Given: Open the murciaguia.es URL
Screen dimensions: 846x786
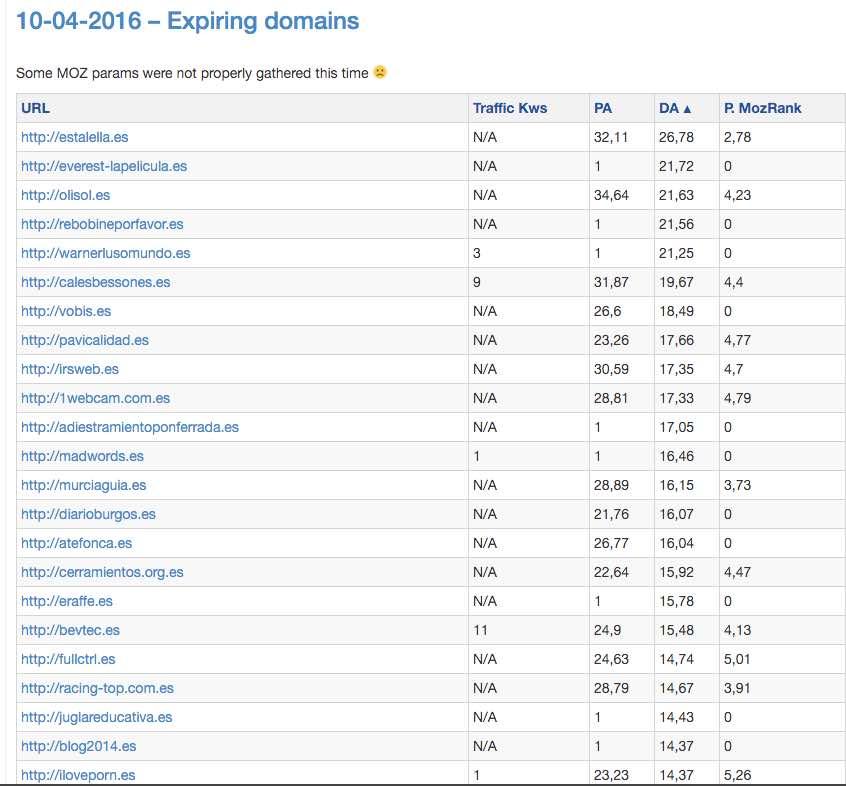Looking at the screenshot, I should point(84,485).
